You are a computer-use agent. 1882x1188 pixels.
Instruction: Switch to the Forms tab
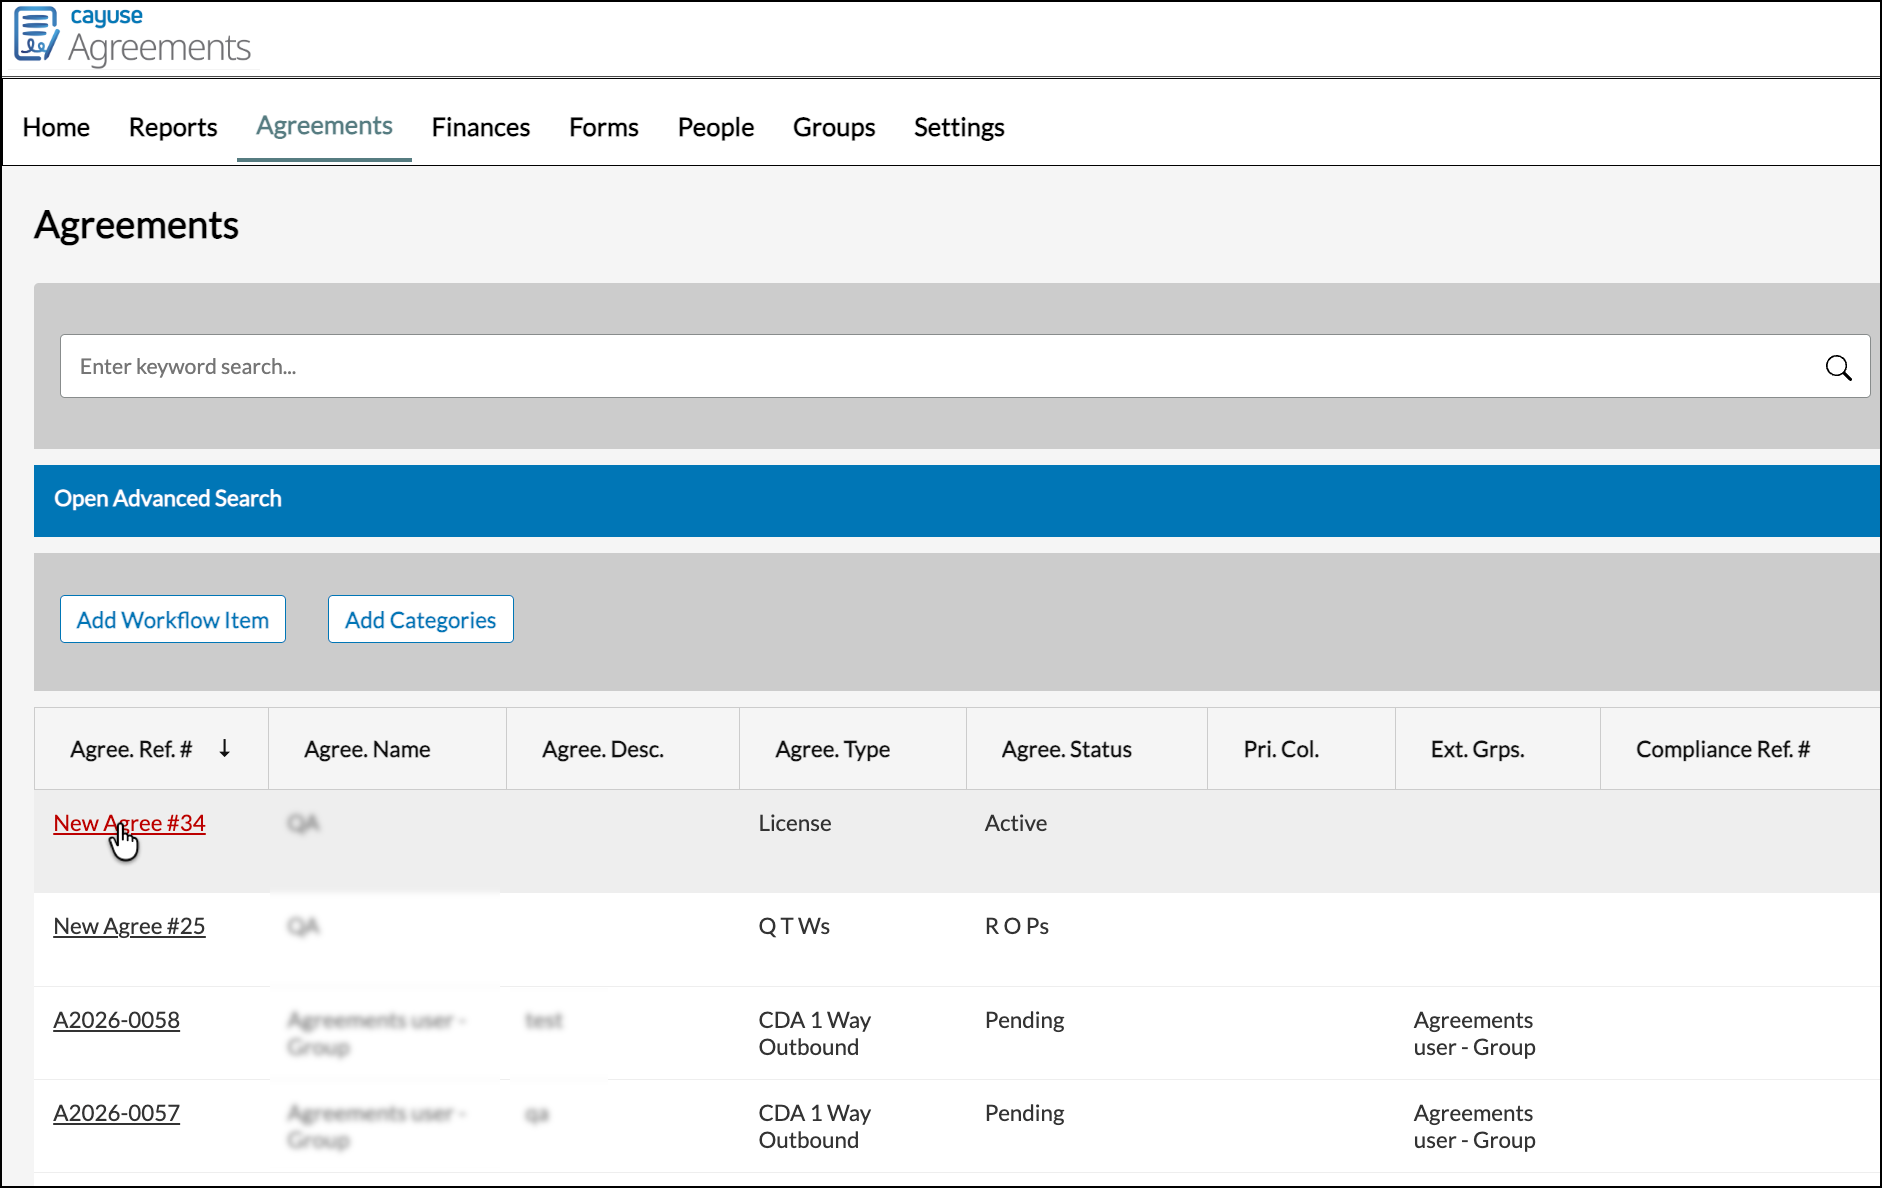tap(604, 127)
